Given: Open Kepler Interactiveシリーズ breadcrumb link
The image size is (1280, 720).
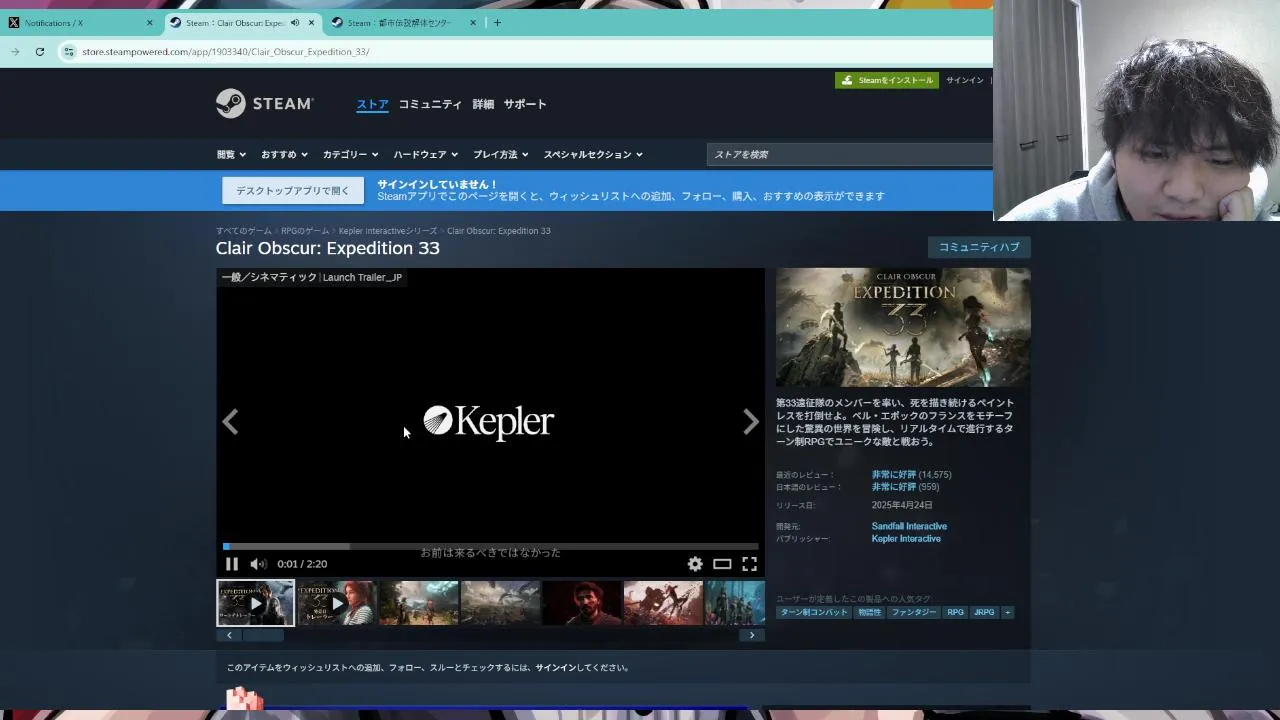Looking at the screenshot, I should pyautogui.click(x=388, y=231).
